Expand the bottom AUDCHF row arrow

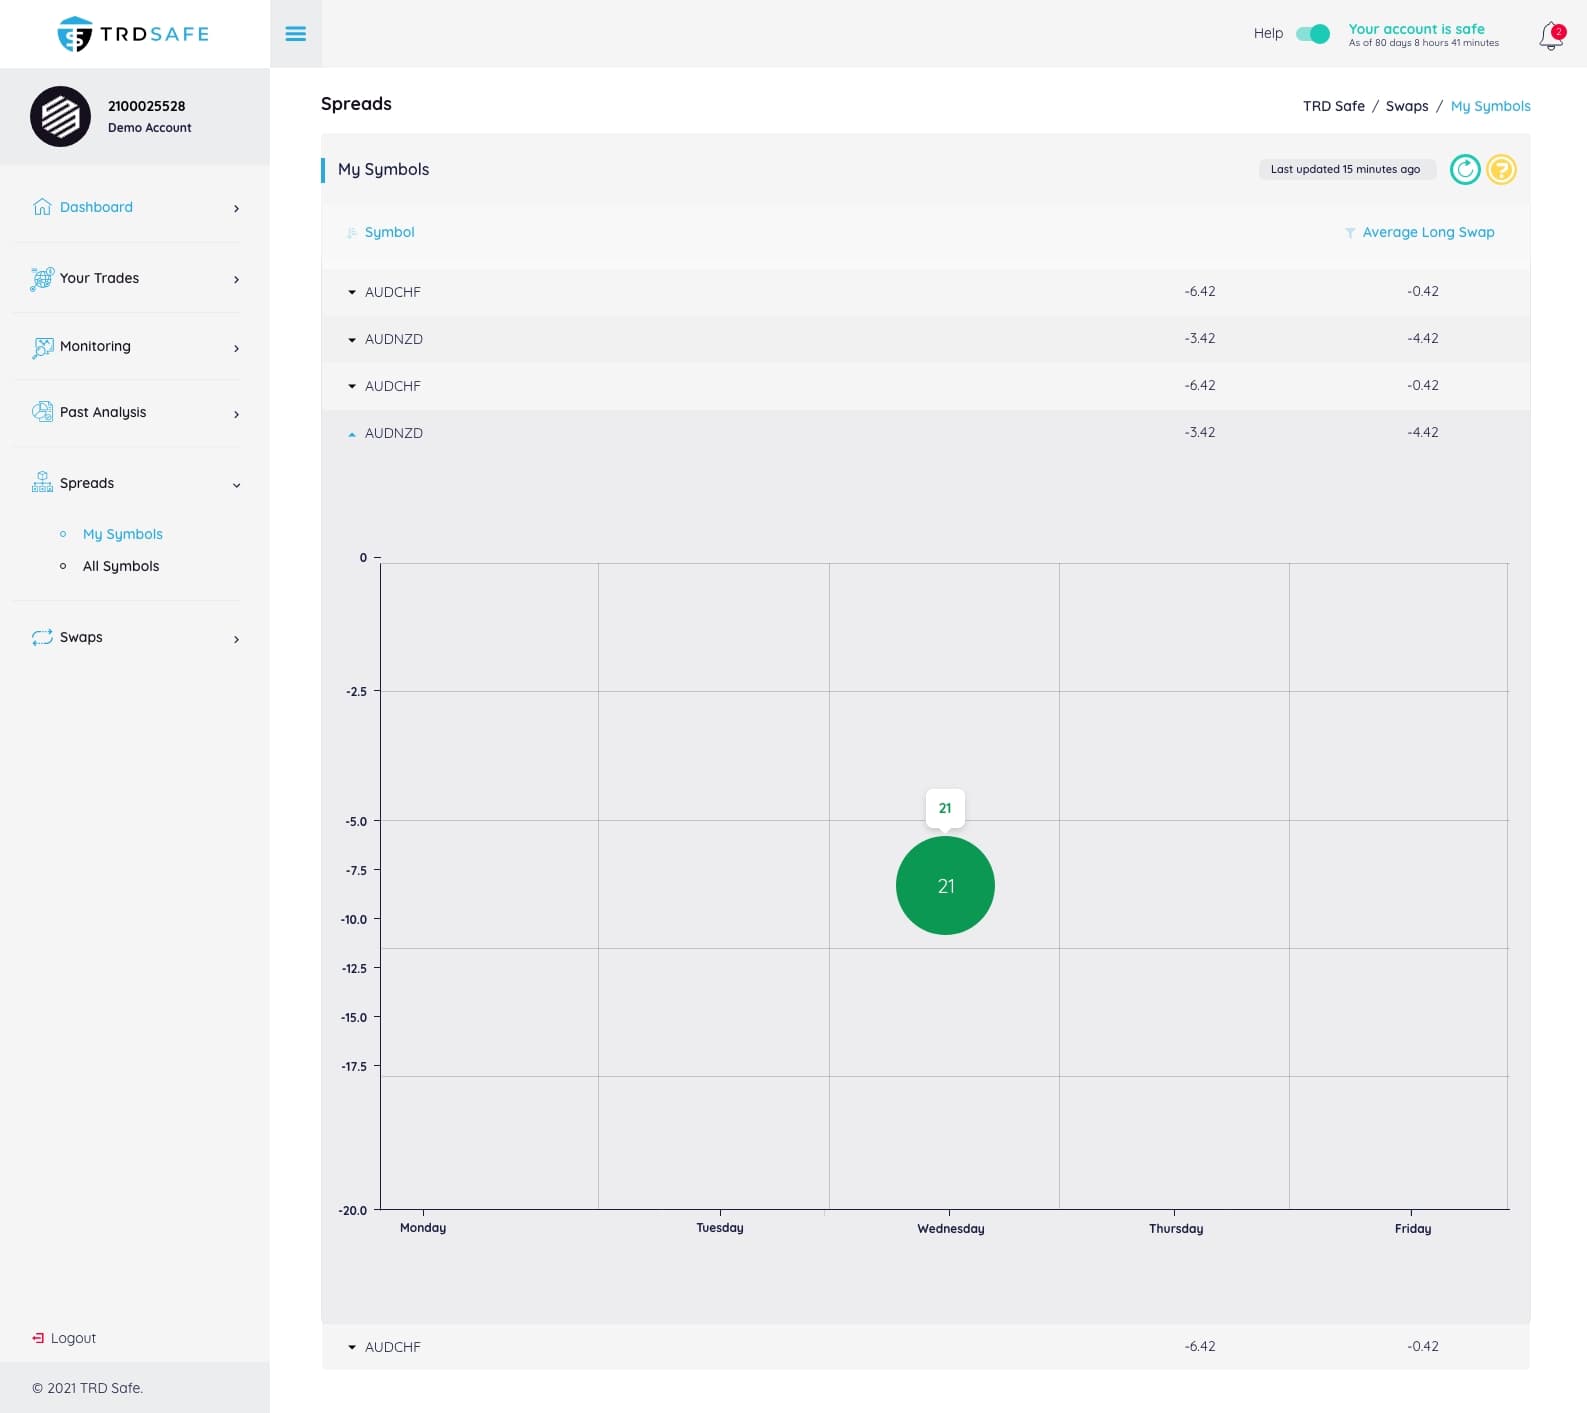pos(352,1348)
